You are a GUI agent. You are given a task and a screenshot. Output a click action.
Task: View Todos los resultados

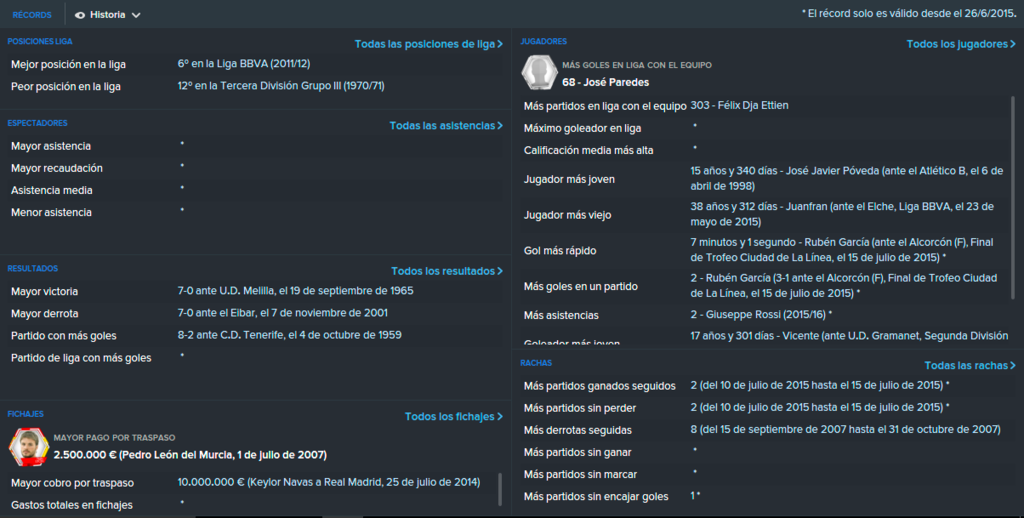(x=447, y=271)
